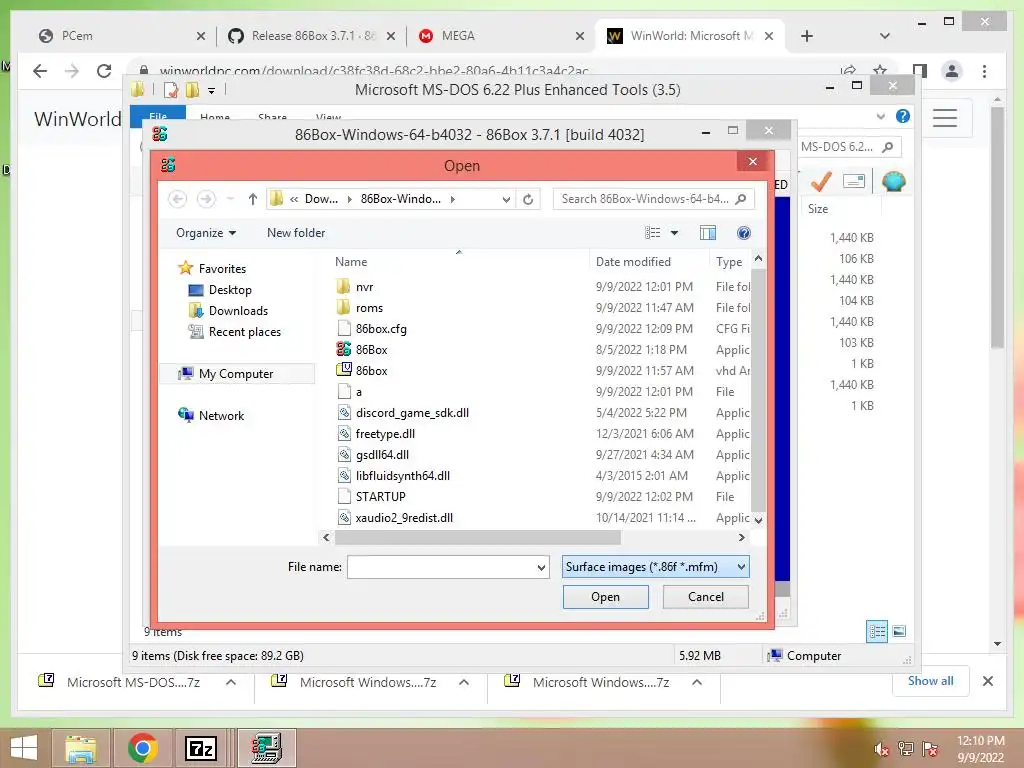Close the WinWorld browser tab

[x=769, y=36]
